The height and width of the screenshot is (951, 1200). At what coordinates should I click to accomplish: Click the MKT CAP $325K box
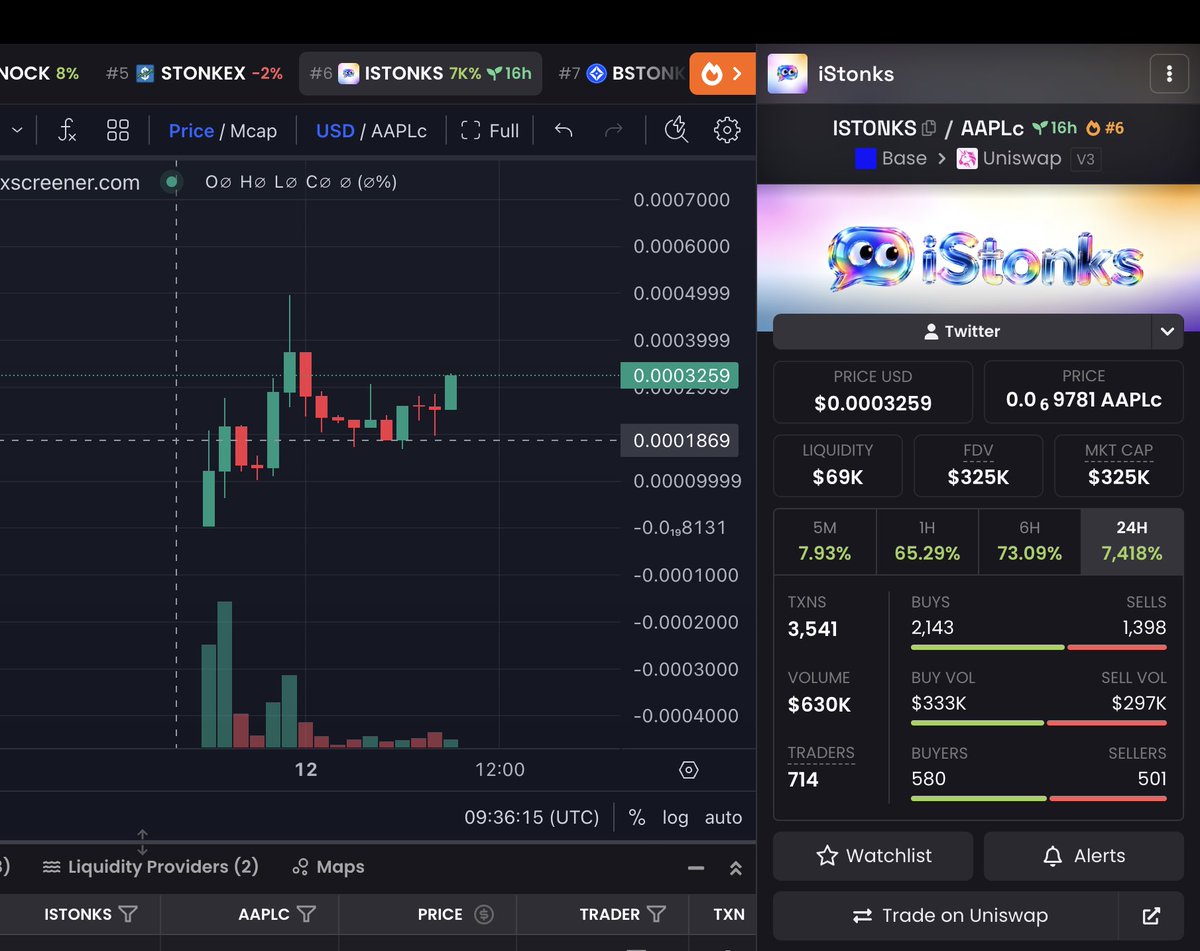coord(1119,465)
